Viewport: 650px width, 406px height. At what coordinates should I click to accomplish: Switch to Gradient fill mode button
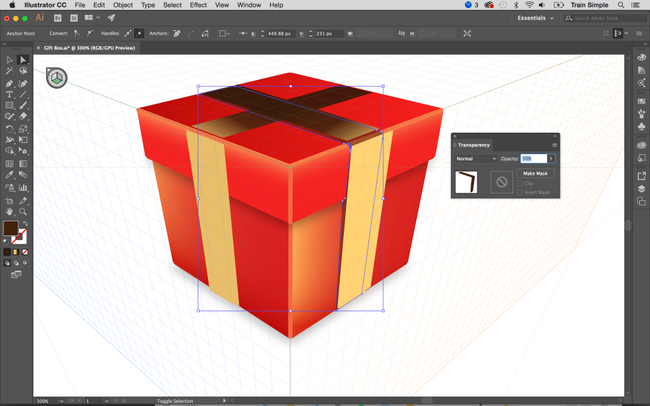tap(16, 252)
